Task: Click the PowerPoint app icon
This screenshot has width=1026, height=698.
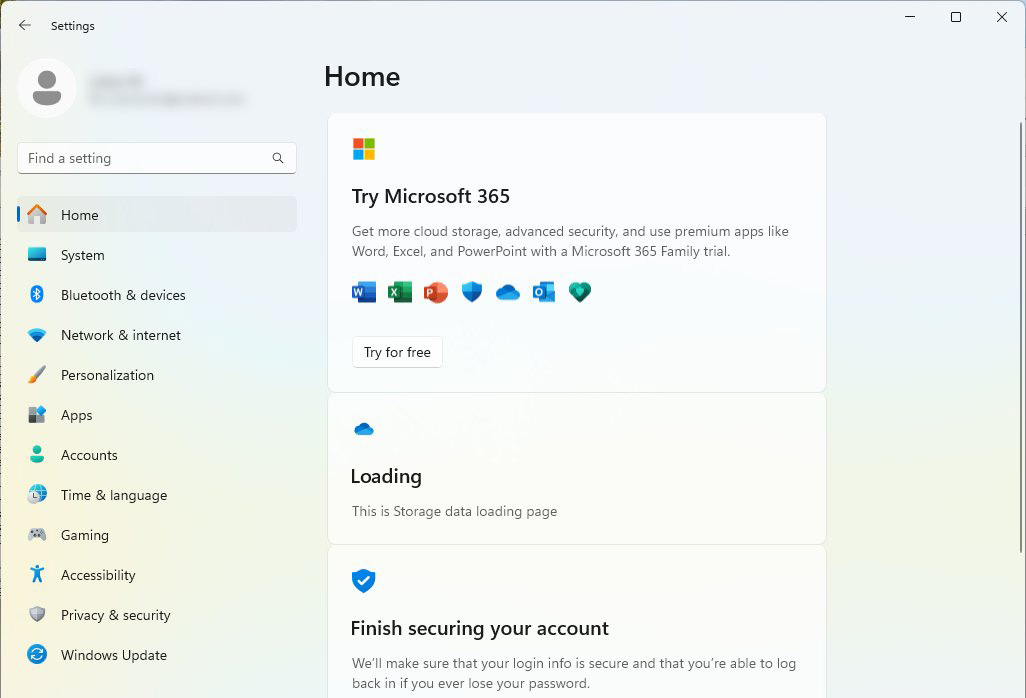Action: point(436,292)
